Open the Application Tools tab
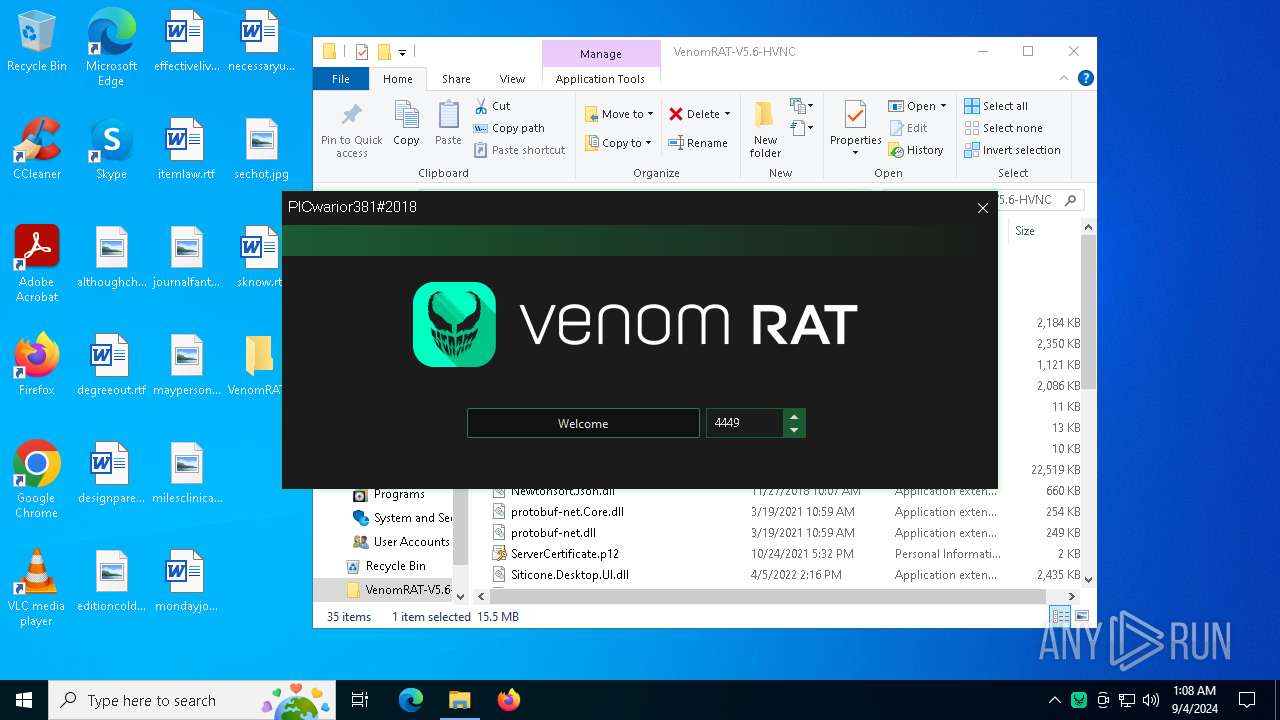The image size is (1280, 720). (600, 79)
